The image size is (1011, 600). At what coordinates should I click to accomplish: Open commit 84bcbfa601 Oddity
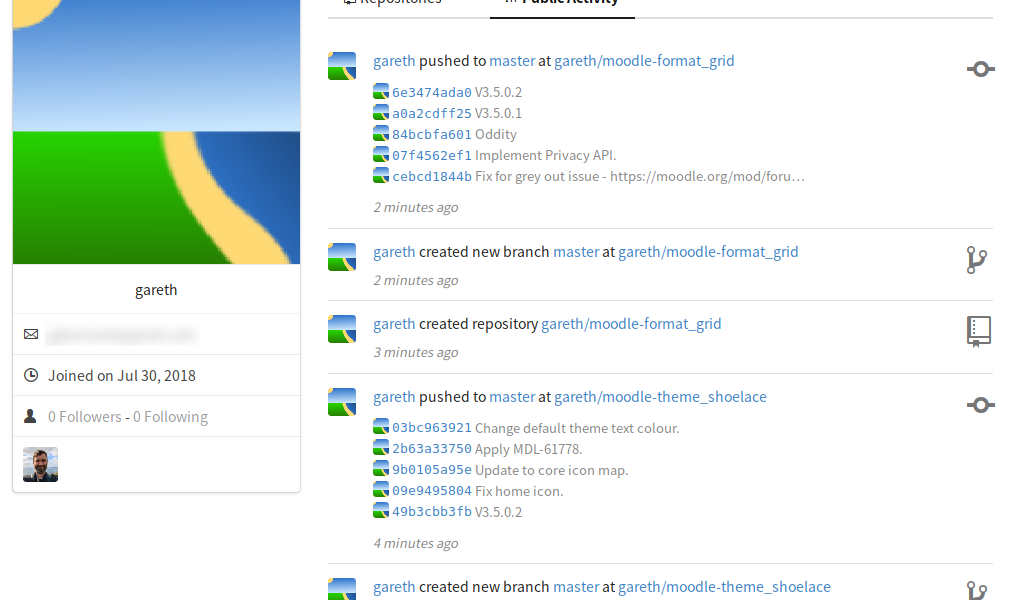pos(432,134)
